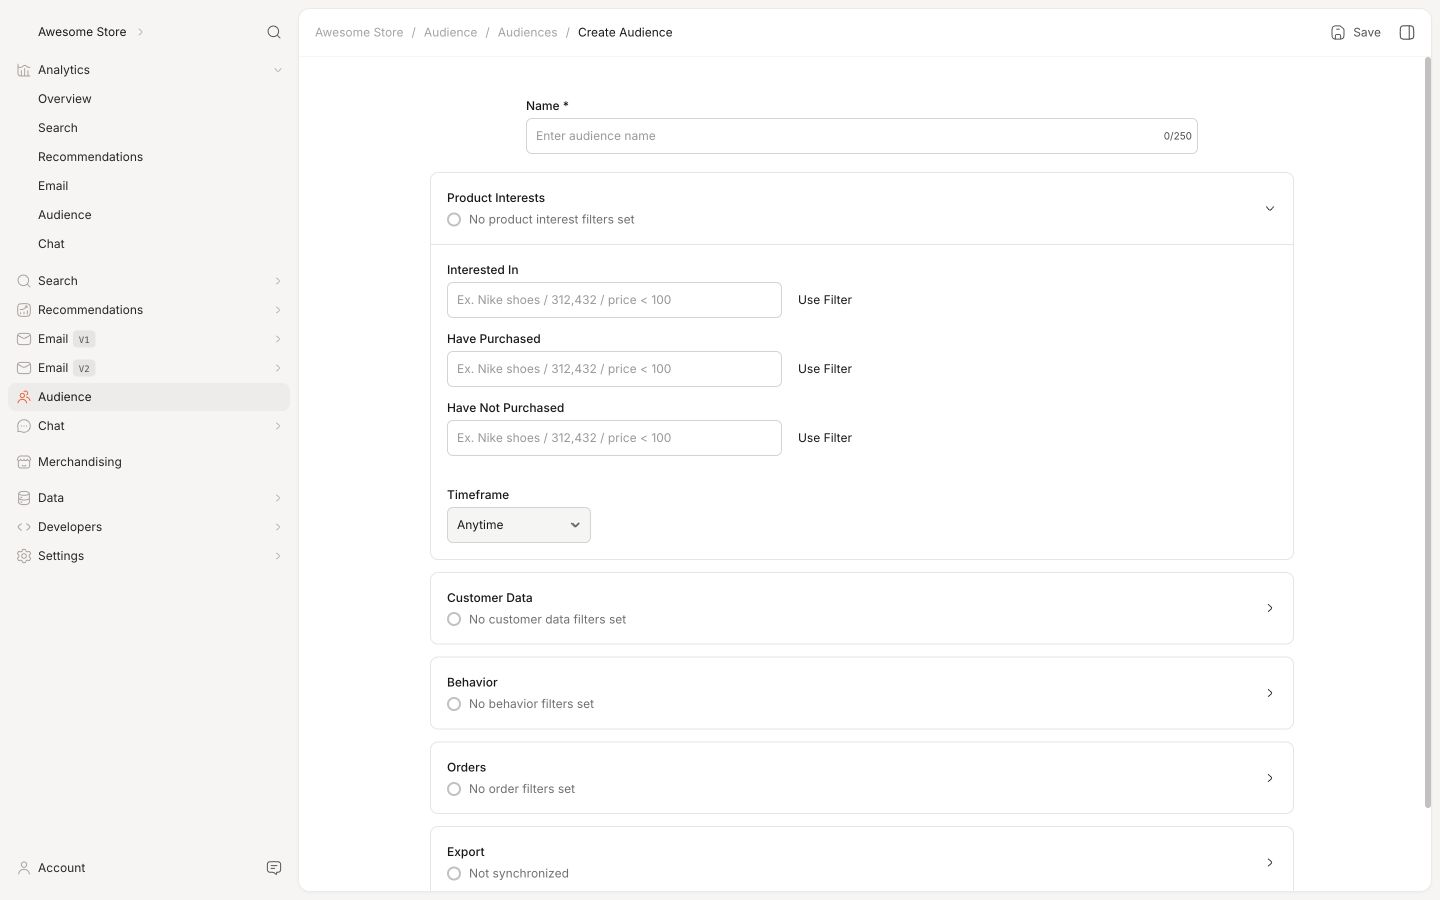Collapse the Analytics menu chevron
The height and width of the screenshot is (900, 1440).
click(278, 70)
